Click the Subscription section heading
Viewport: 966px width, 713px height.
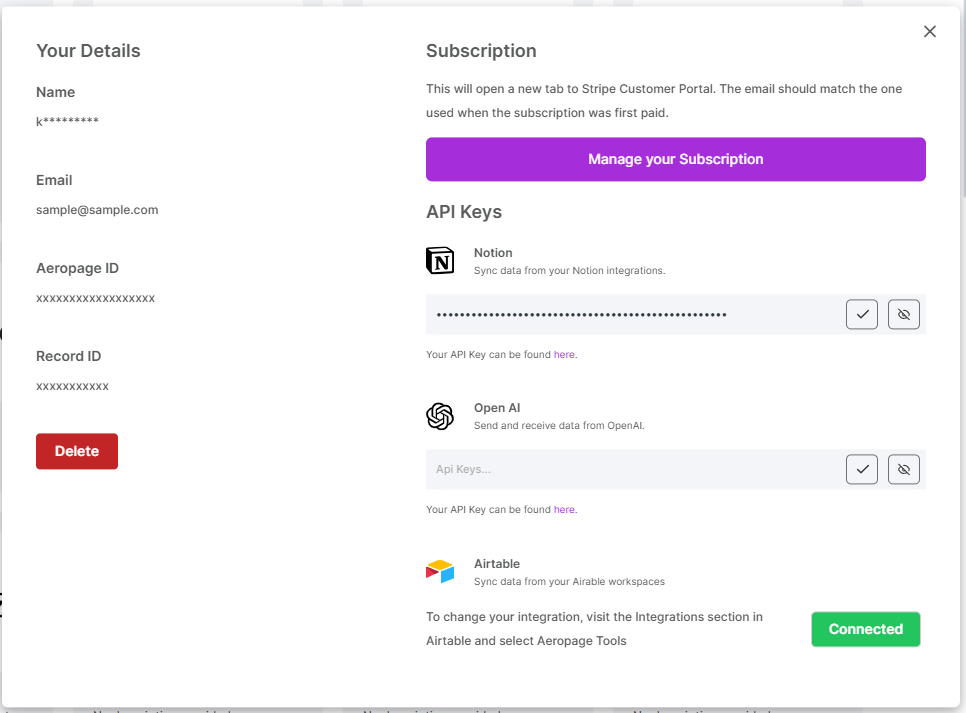point(481,51)
